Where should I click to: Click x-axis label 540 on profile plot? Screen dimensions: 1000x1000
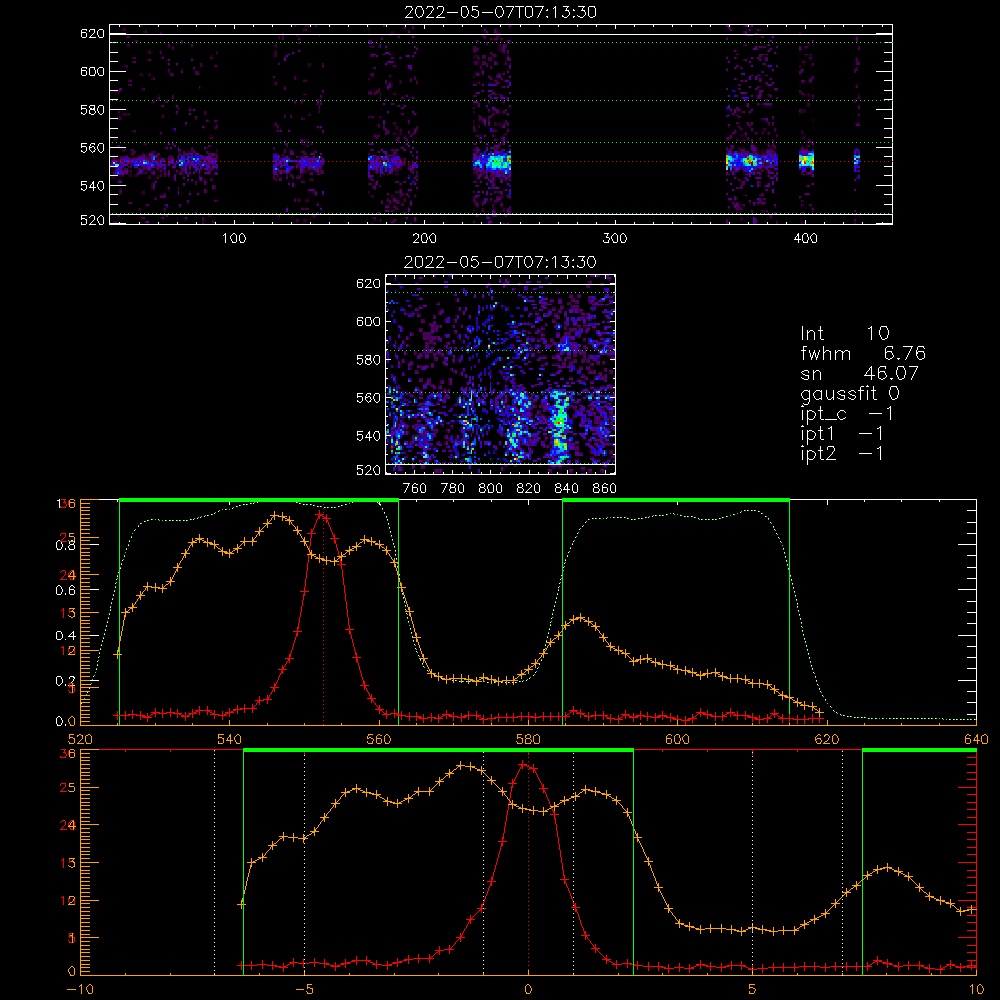[x=230, y=739]
